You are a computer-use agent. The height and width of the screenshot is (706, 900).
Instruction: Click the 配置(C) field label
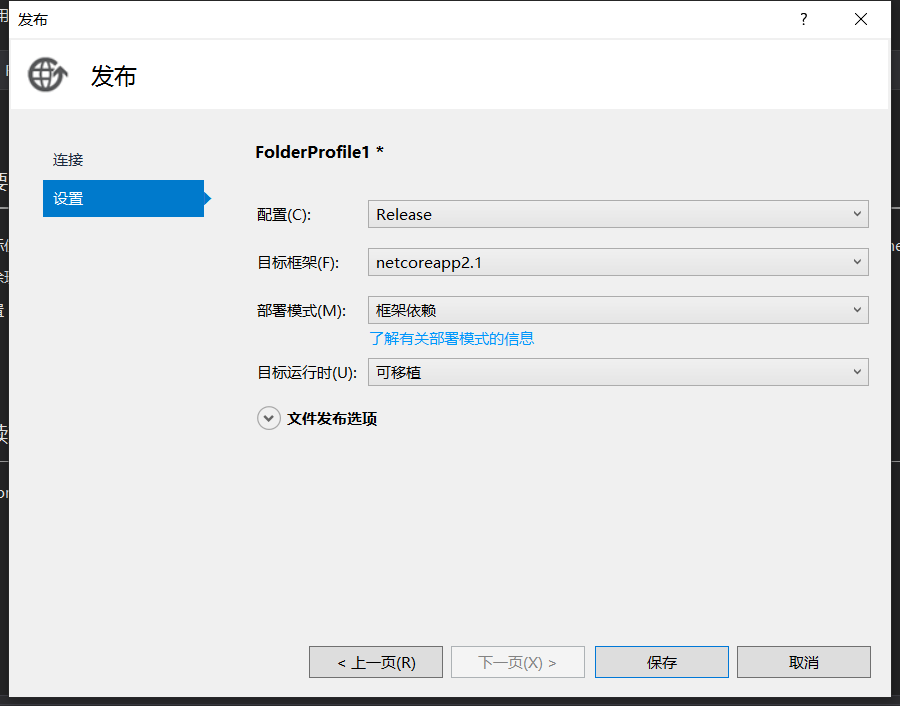pyautogui.click(x=284, y=215)
